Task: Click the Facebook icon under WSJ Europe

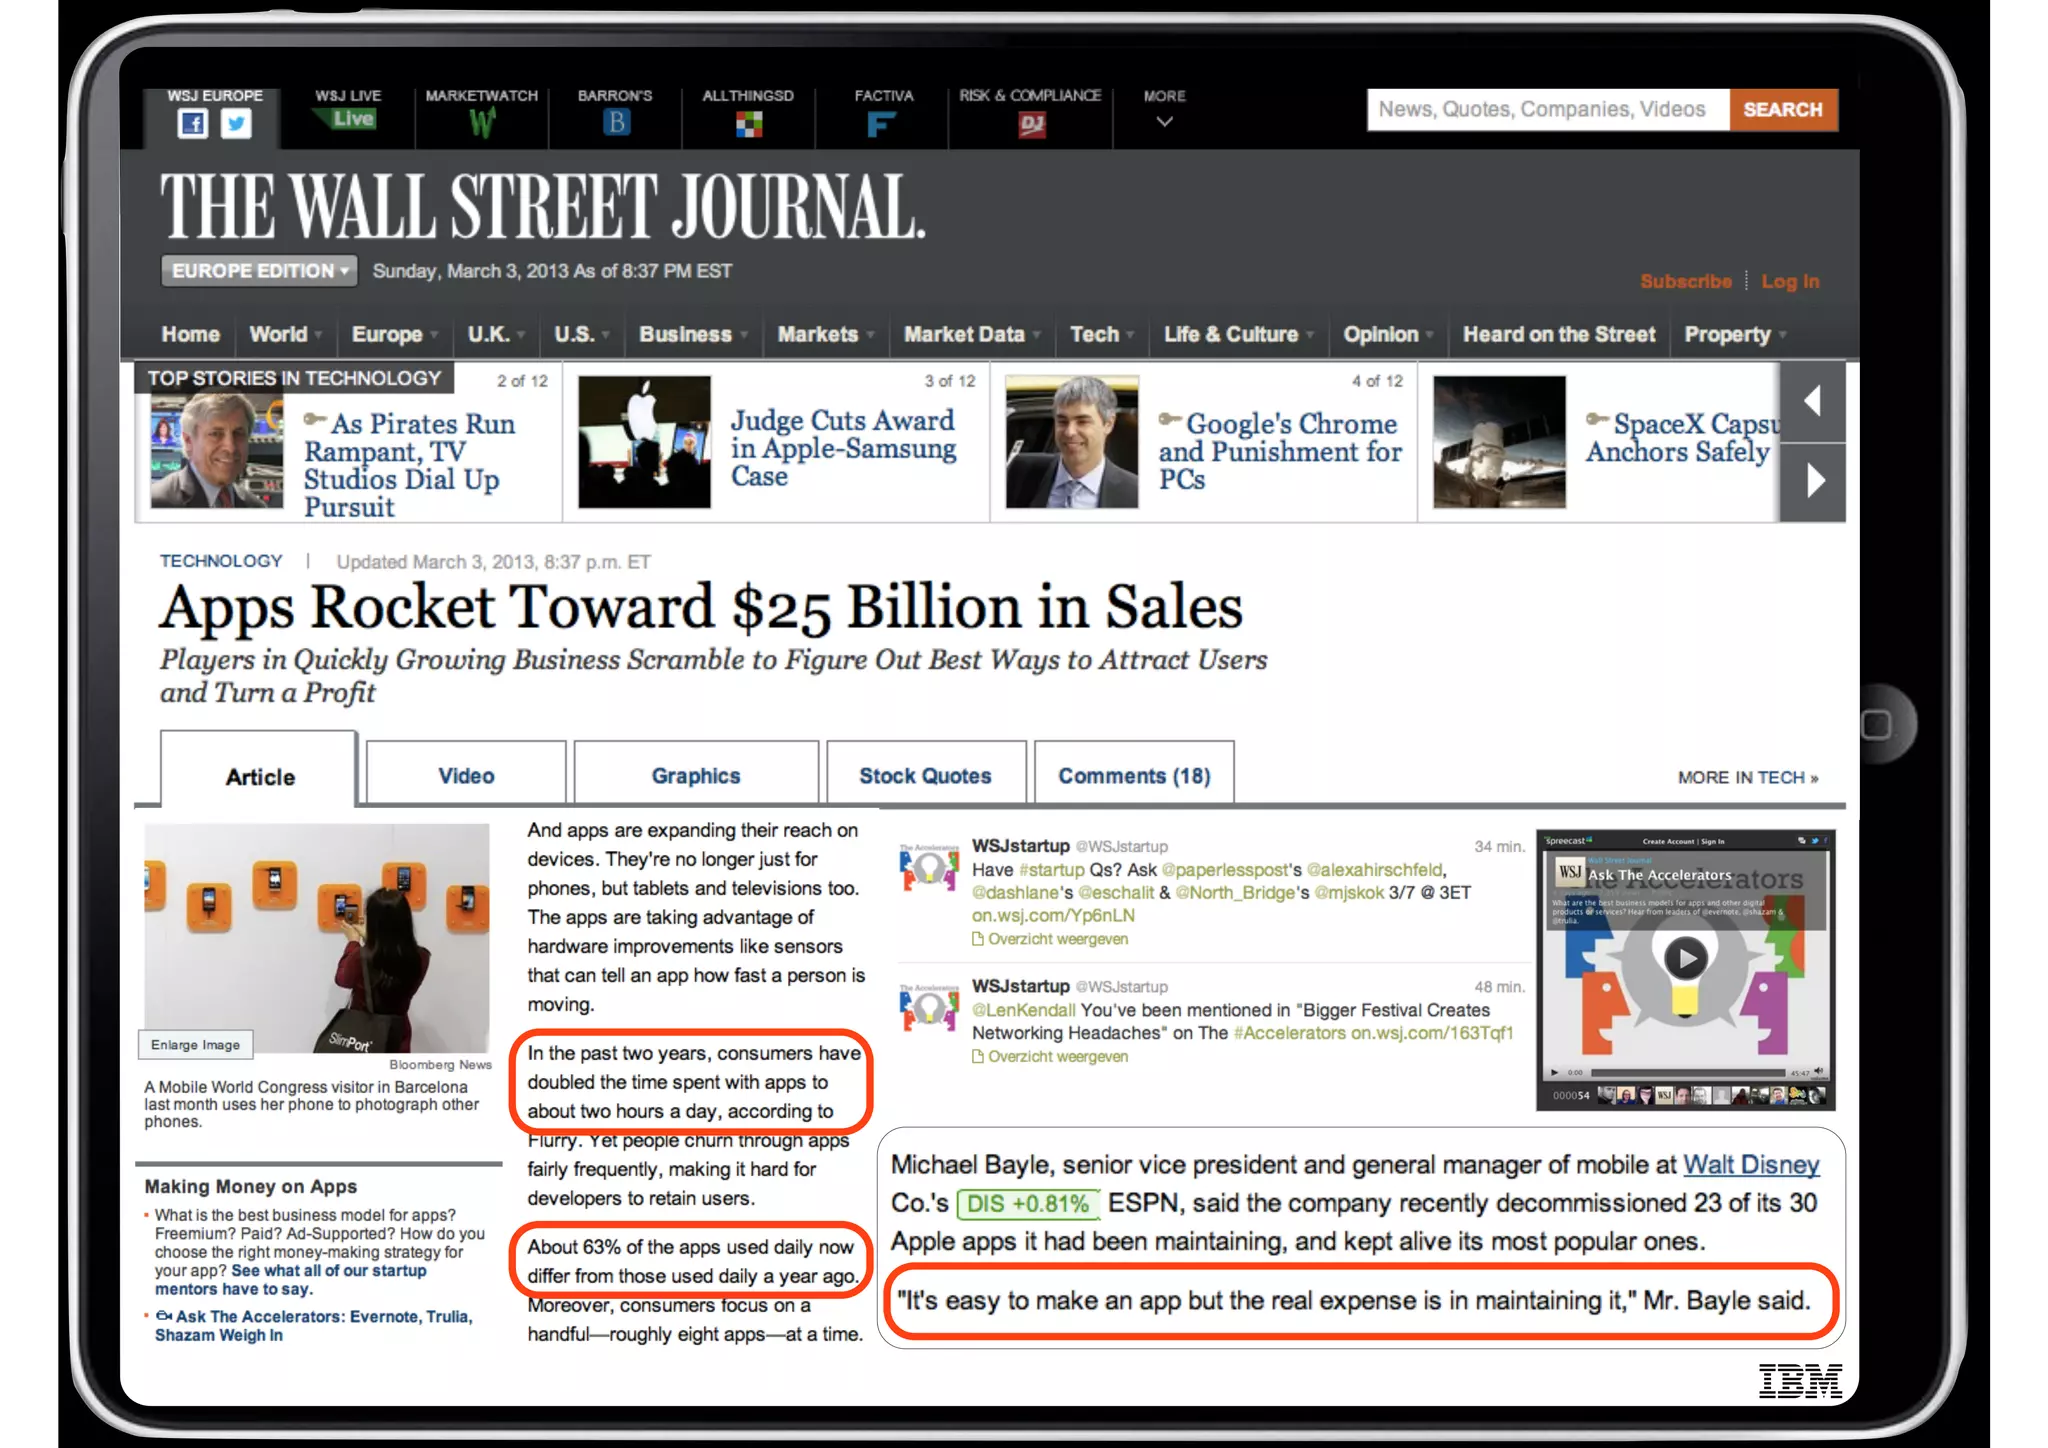Action: pos(192,124)
